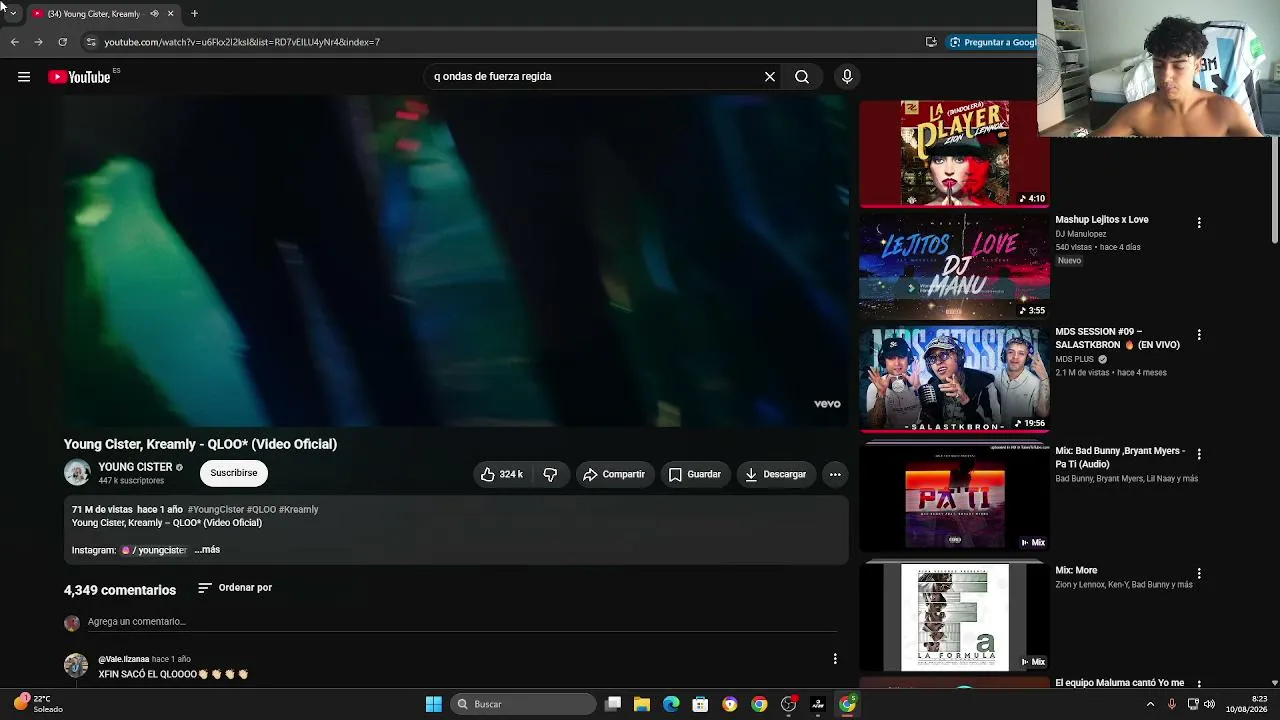Screen dimensions: 1280x720
Task: Open the Lejitos Love DJ Manu thumbnail
Action: [955, 266]
